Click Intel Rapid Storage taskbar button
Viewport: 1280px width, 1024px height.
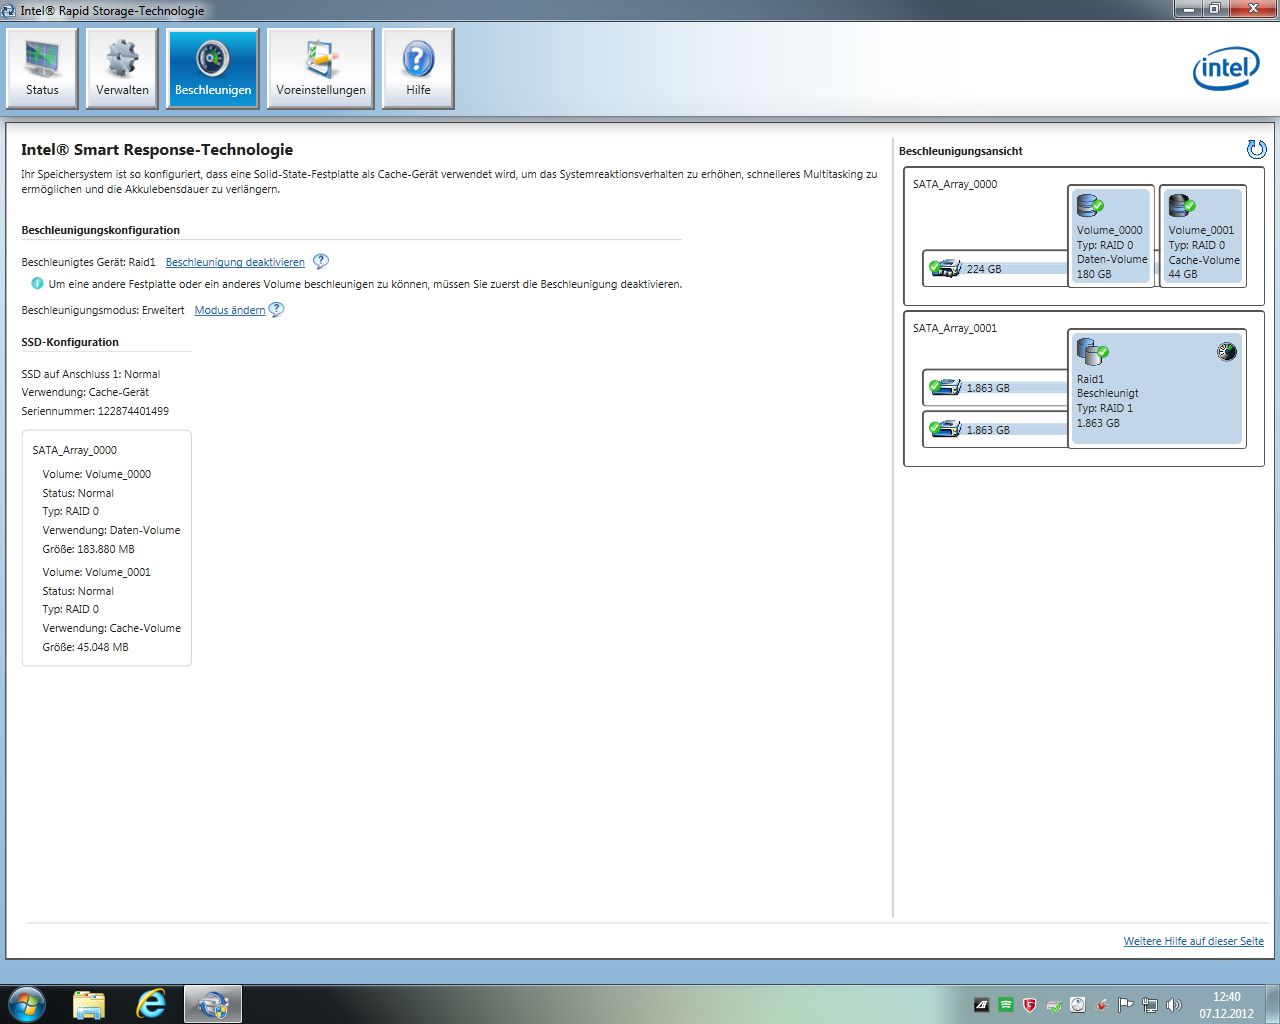[213, 1004]
